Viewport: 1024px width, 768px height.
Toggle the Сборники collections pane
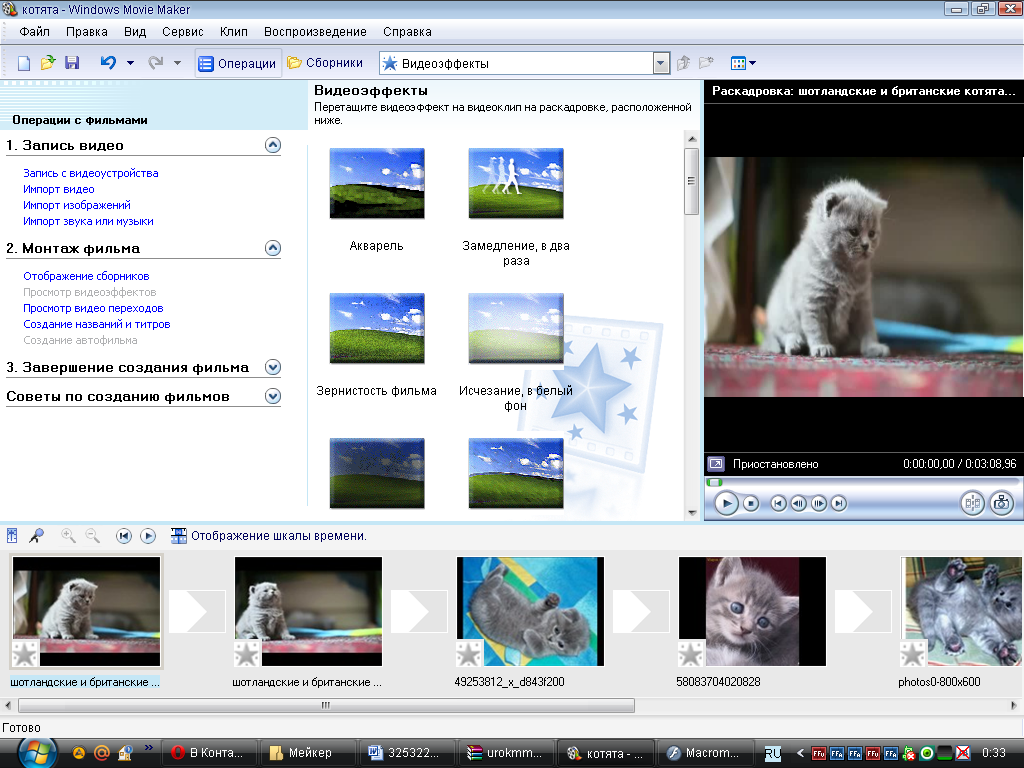tap(325, 63)
